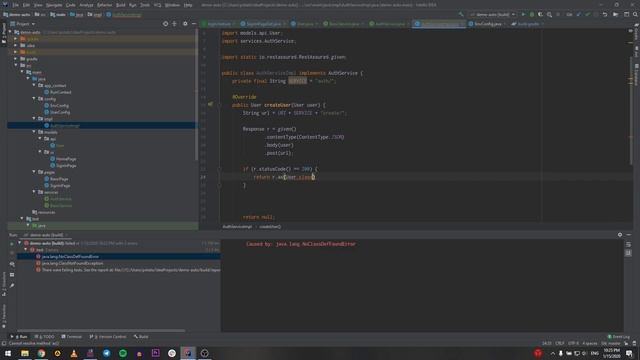Click the Search Everywhere magnifier icon
Viewport: 640px width, 360px height.
[636, 14]
